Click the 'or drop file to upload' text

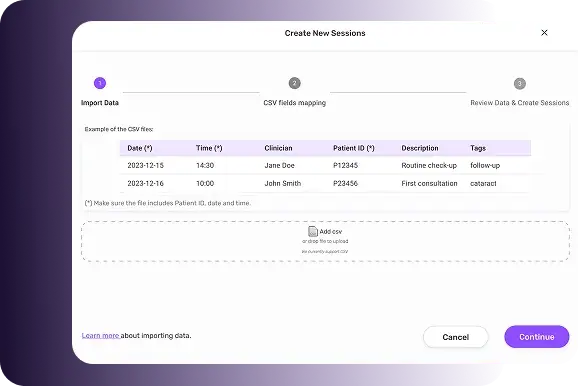point(325,241)
